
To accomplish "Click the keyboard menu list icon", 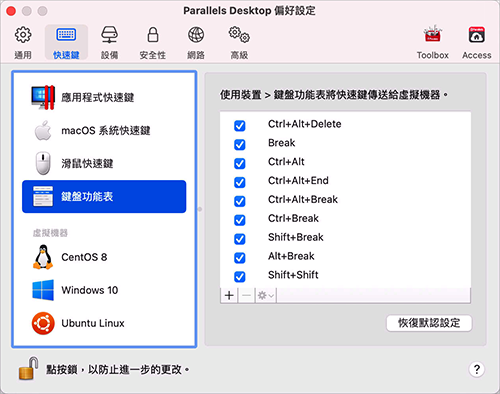I will pyautogui.click(x=43, y=196).
